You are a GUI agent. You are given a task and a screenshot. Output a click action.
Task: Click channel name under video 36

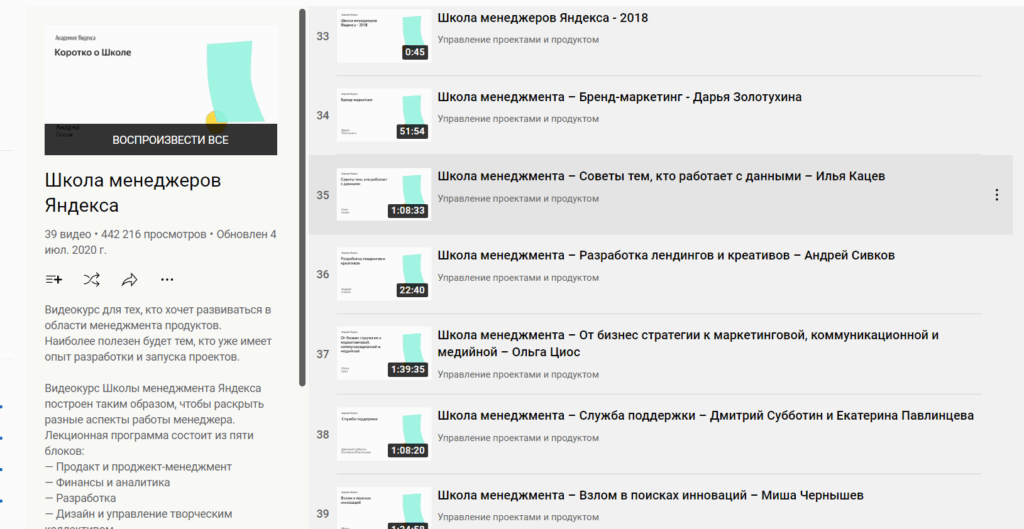[x=518, y=278]
